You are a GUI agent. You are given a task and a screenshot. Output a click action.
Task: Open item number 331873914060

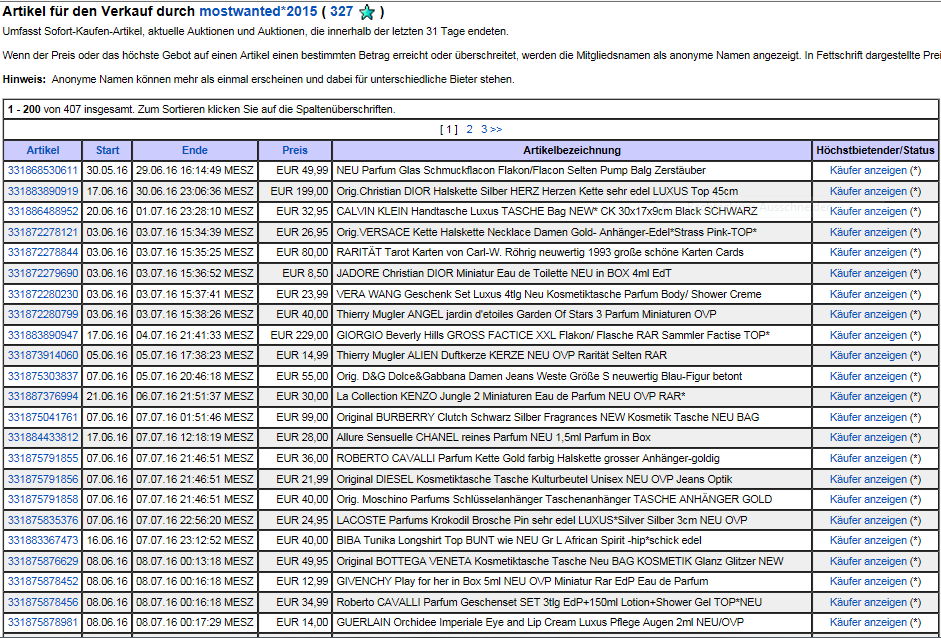point(43,355)
